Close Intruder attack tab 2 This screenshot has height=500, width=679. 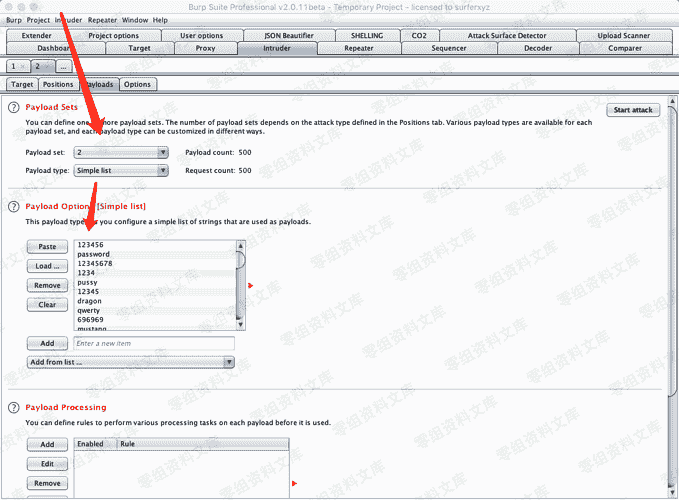pyautogui.click(x=49, y=66)
